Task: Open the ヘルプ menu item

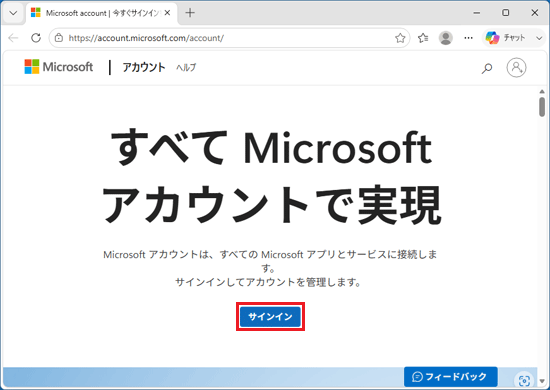Action: click(x=186, y=67)
